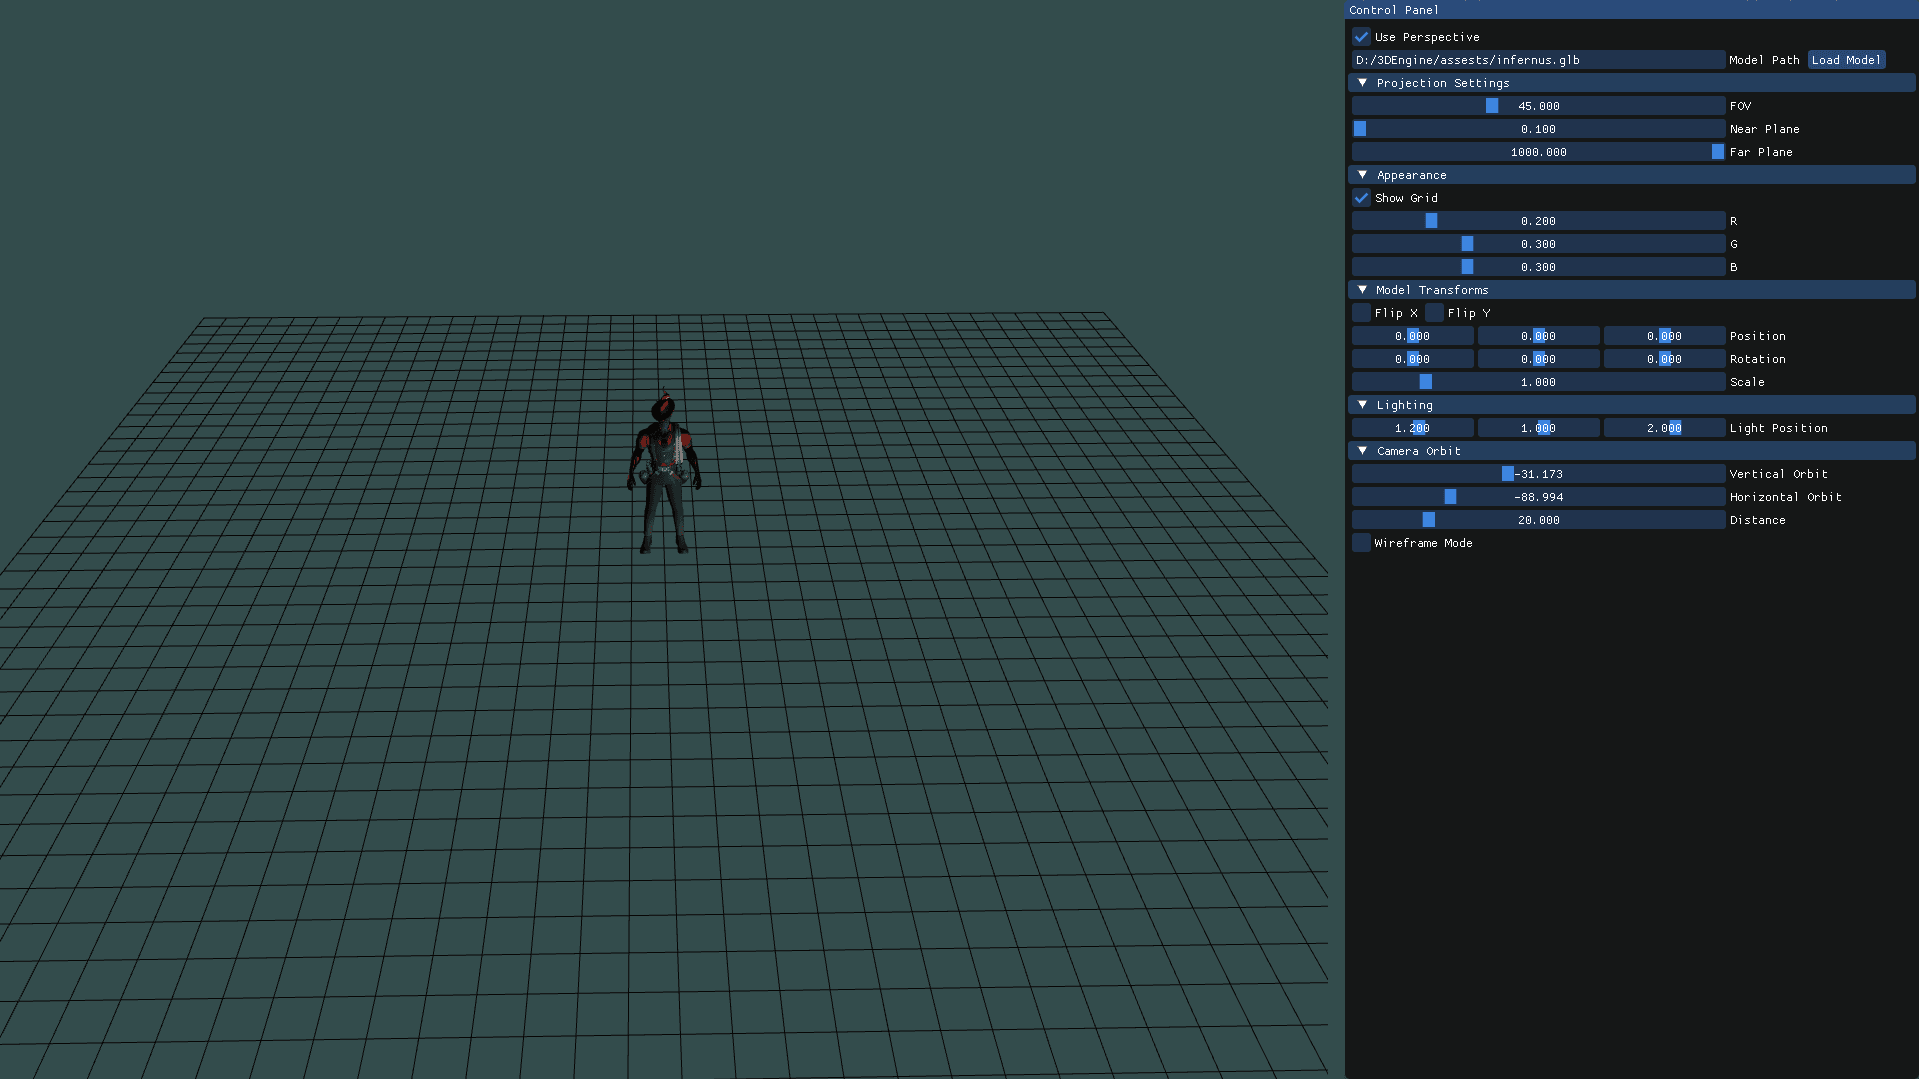Enable the Flip Y checkbox
1919x1079 pixels.
[1434, 313]
